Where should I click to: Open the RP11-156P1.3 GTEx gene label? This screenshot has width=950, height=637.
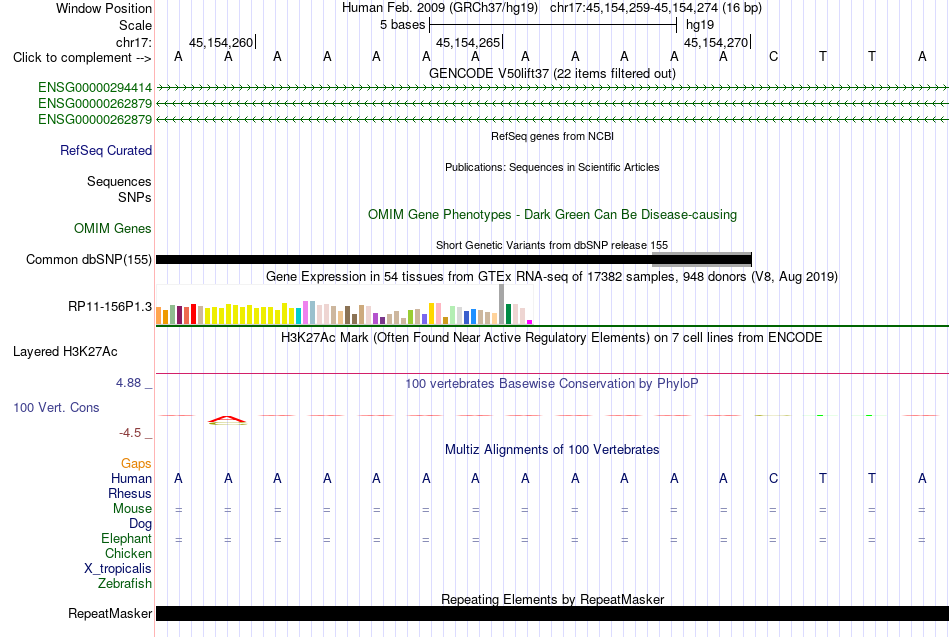coord(110,307)
